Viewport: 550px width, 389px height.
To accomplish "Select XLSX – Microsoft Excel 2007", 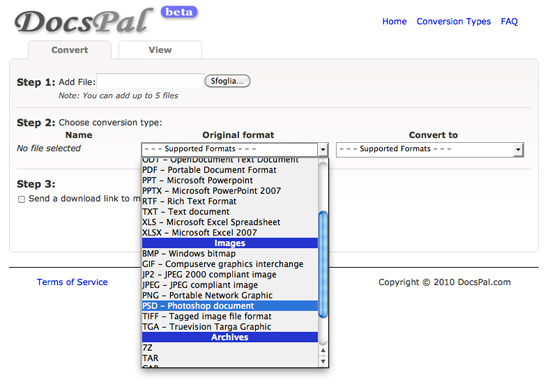I will point(230,233).
